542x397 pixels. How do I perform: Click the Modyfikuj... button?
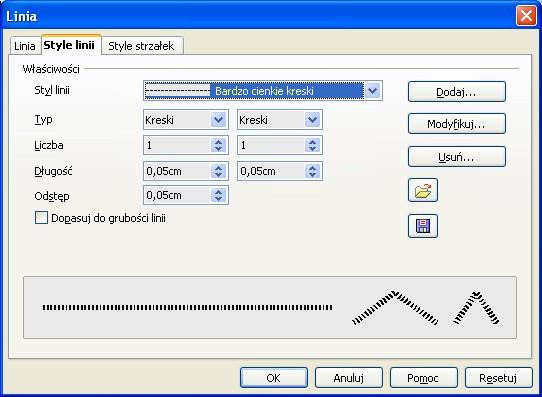[457, 124]
